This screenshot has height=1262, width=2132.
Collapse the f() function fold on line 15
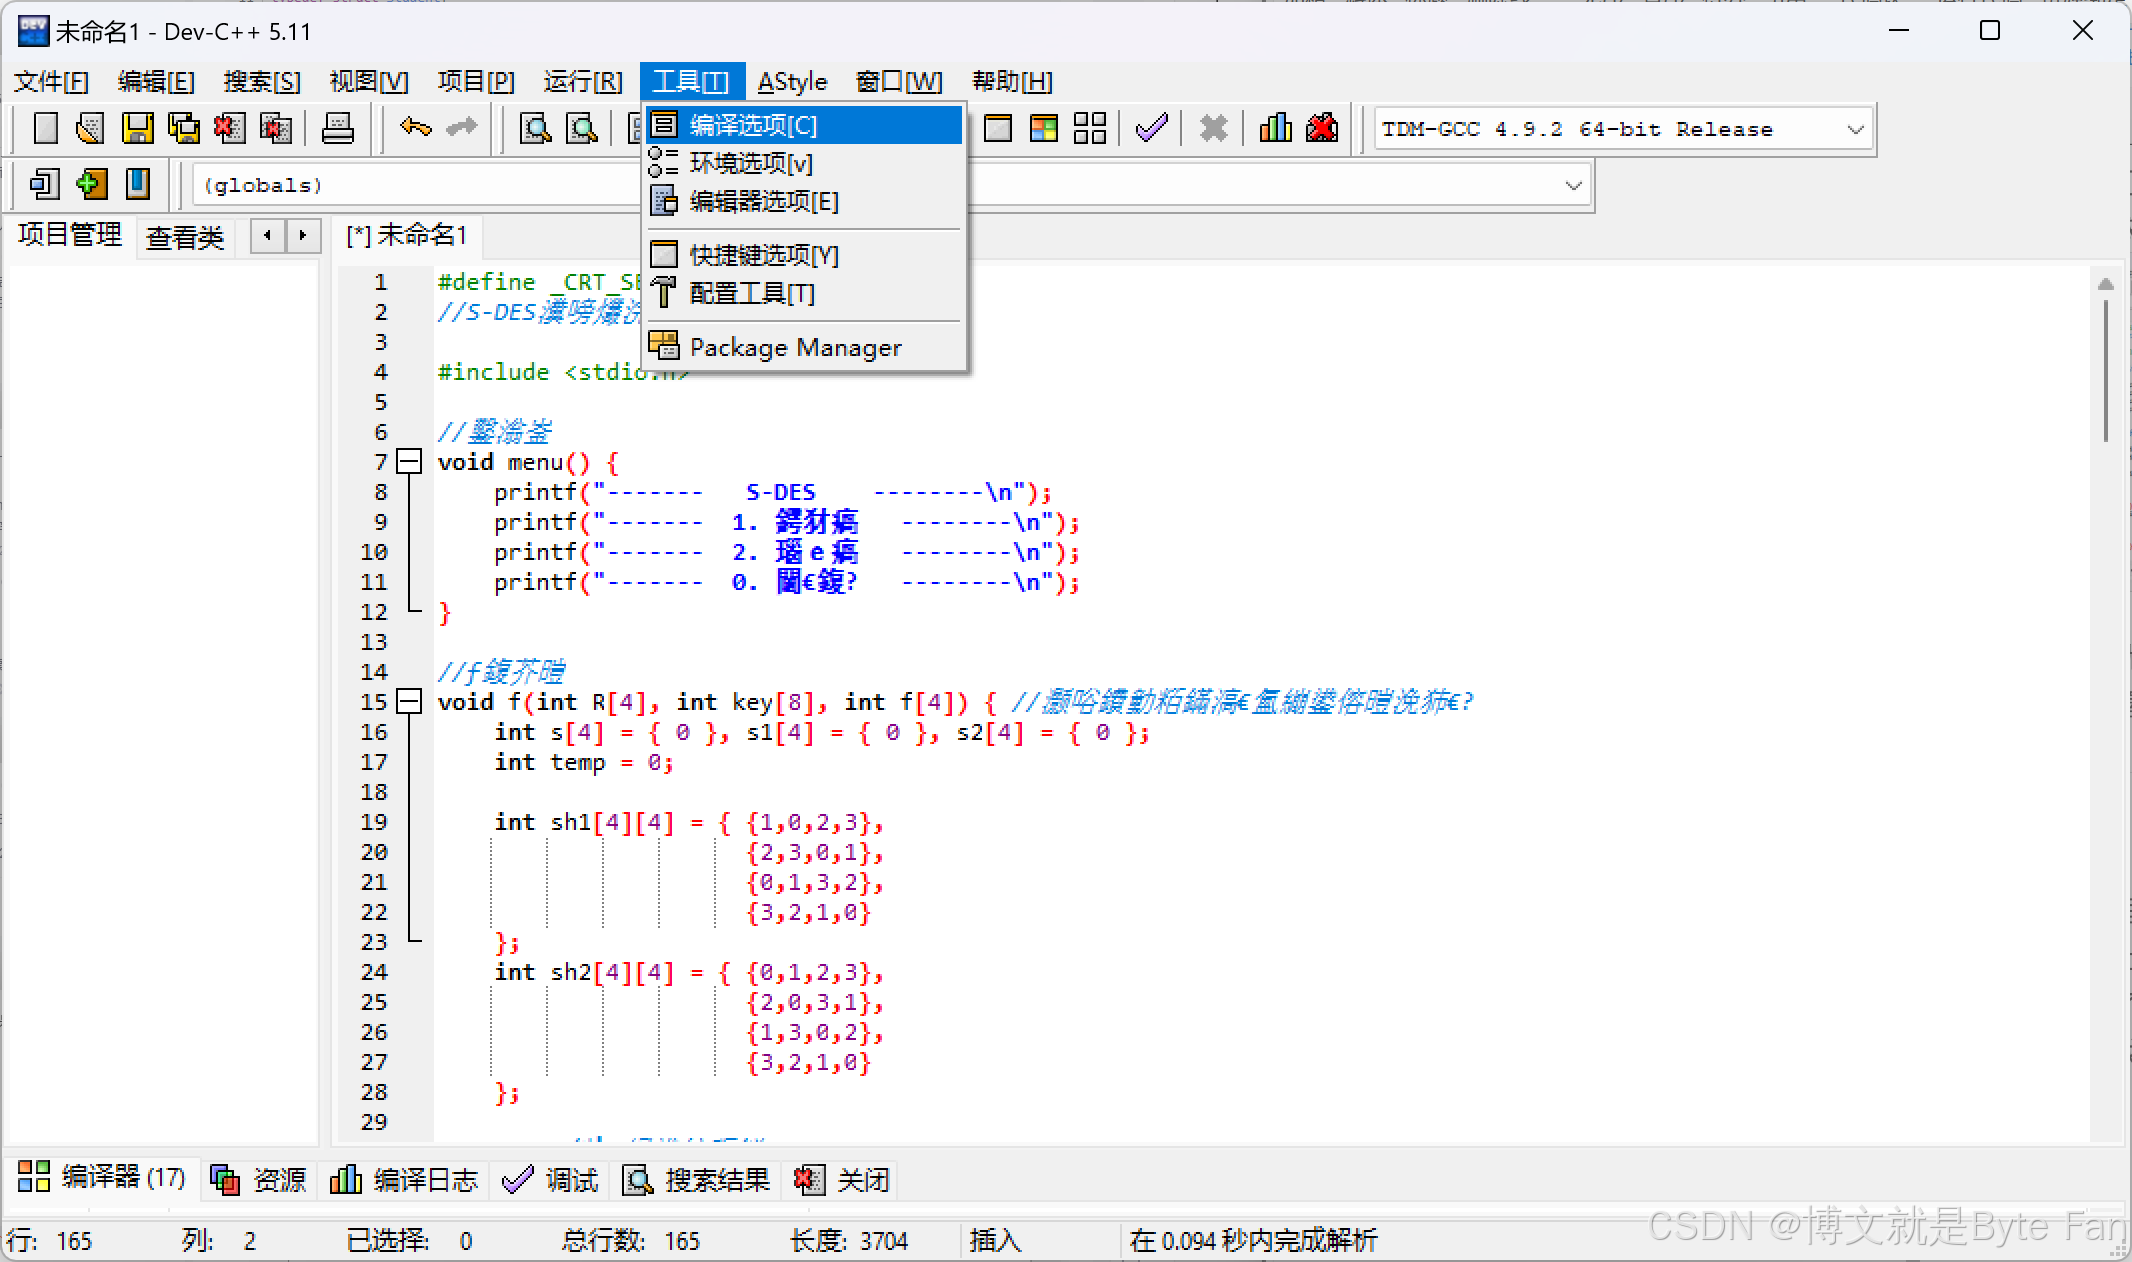409,702
